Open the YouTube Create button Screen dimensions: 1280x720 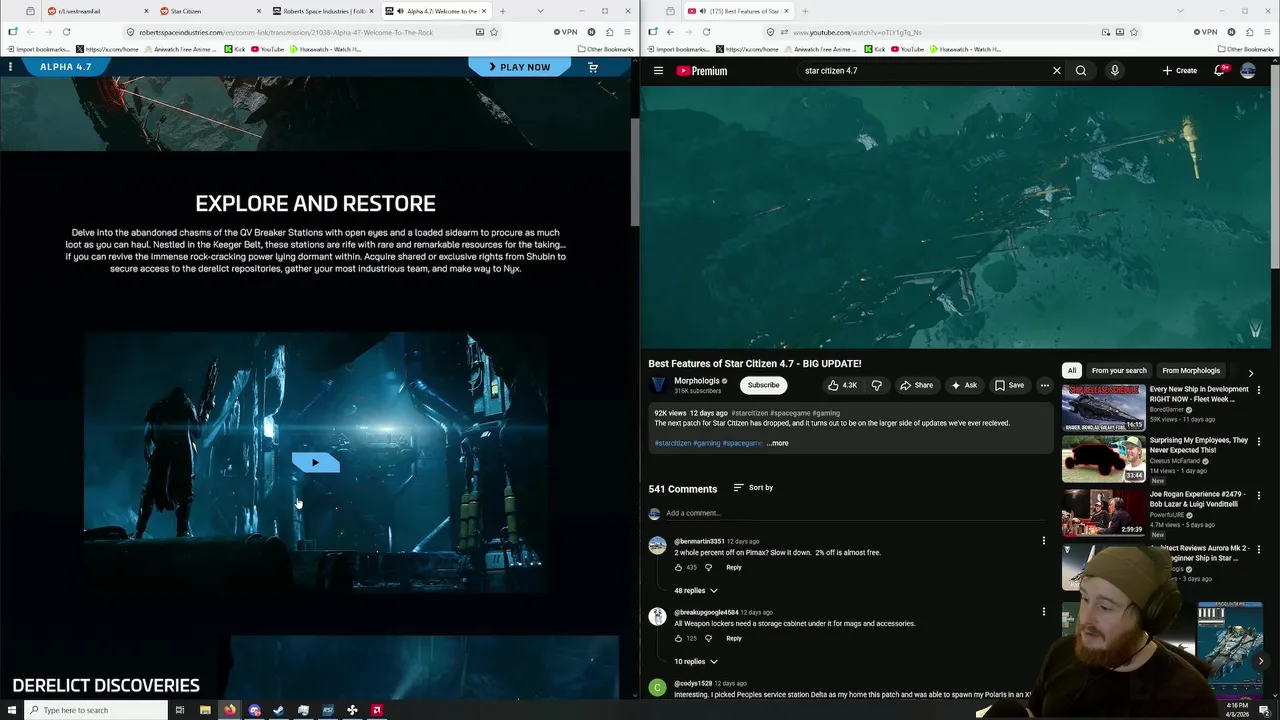pyautogui.click(x=1180, y=71)
